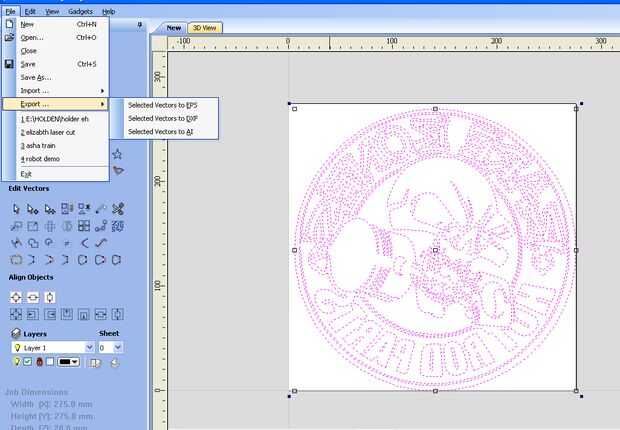Switch to the 3D View tab
Image resolution: width=620 pixels, height=430 pixels.
coord(204,28)
